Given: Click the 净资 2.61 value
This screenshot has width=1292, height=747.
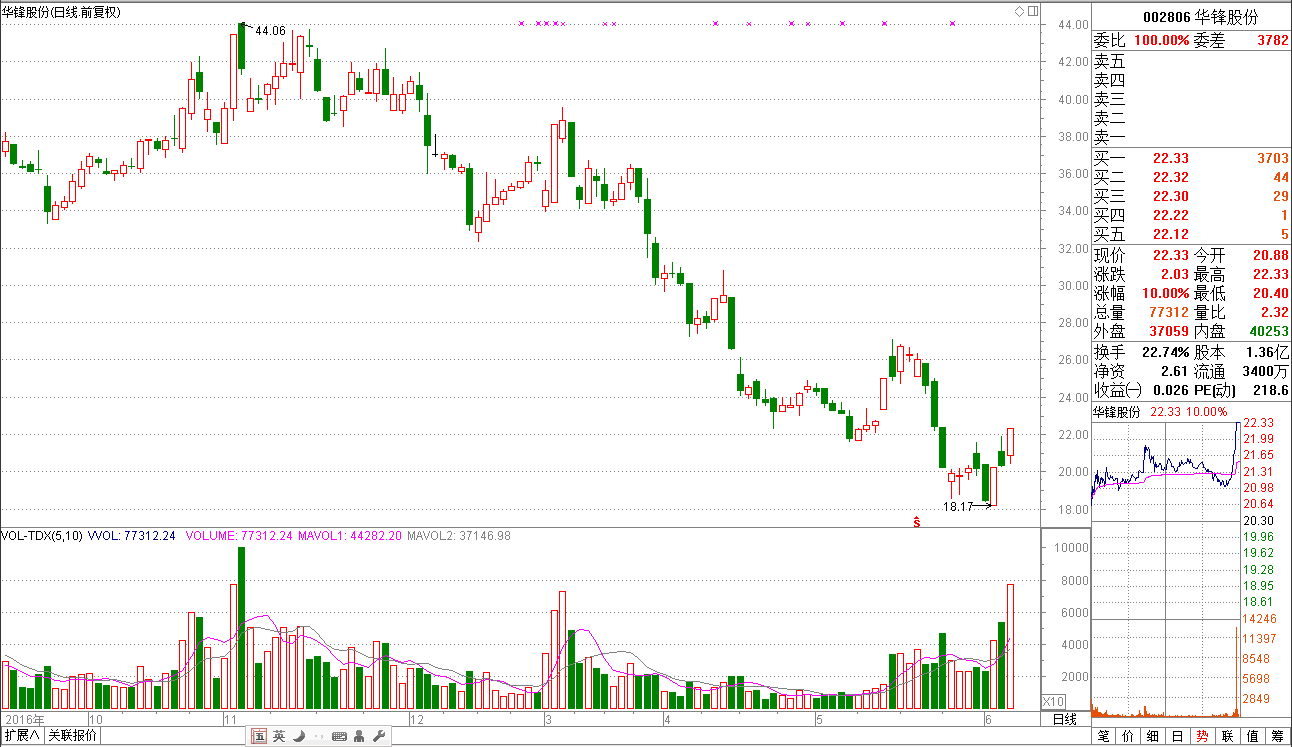Looking at the screenshot, I should coord(1174,372).
